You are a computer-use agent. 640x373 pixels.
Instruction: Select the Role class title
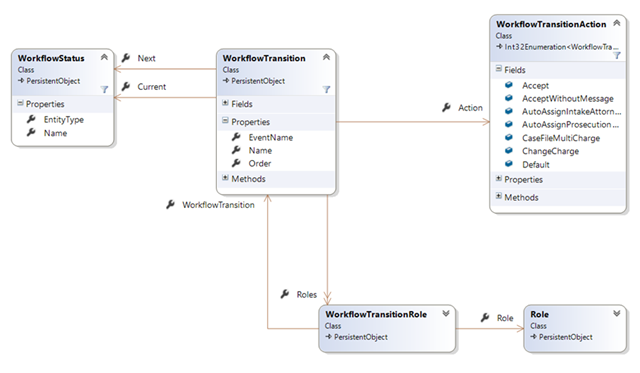(x=540, y=314)
